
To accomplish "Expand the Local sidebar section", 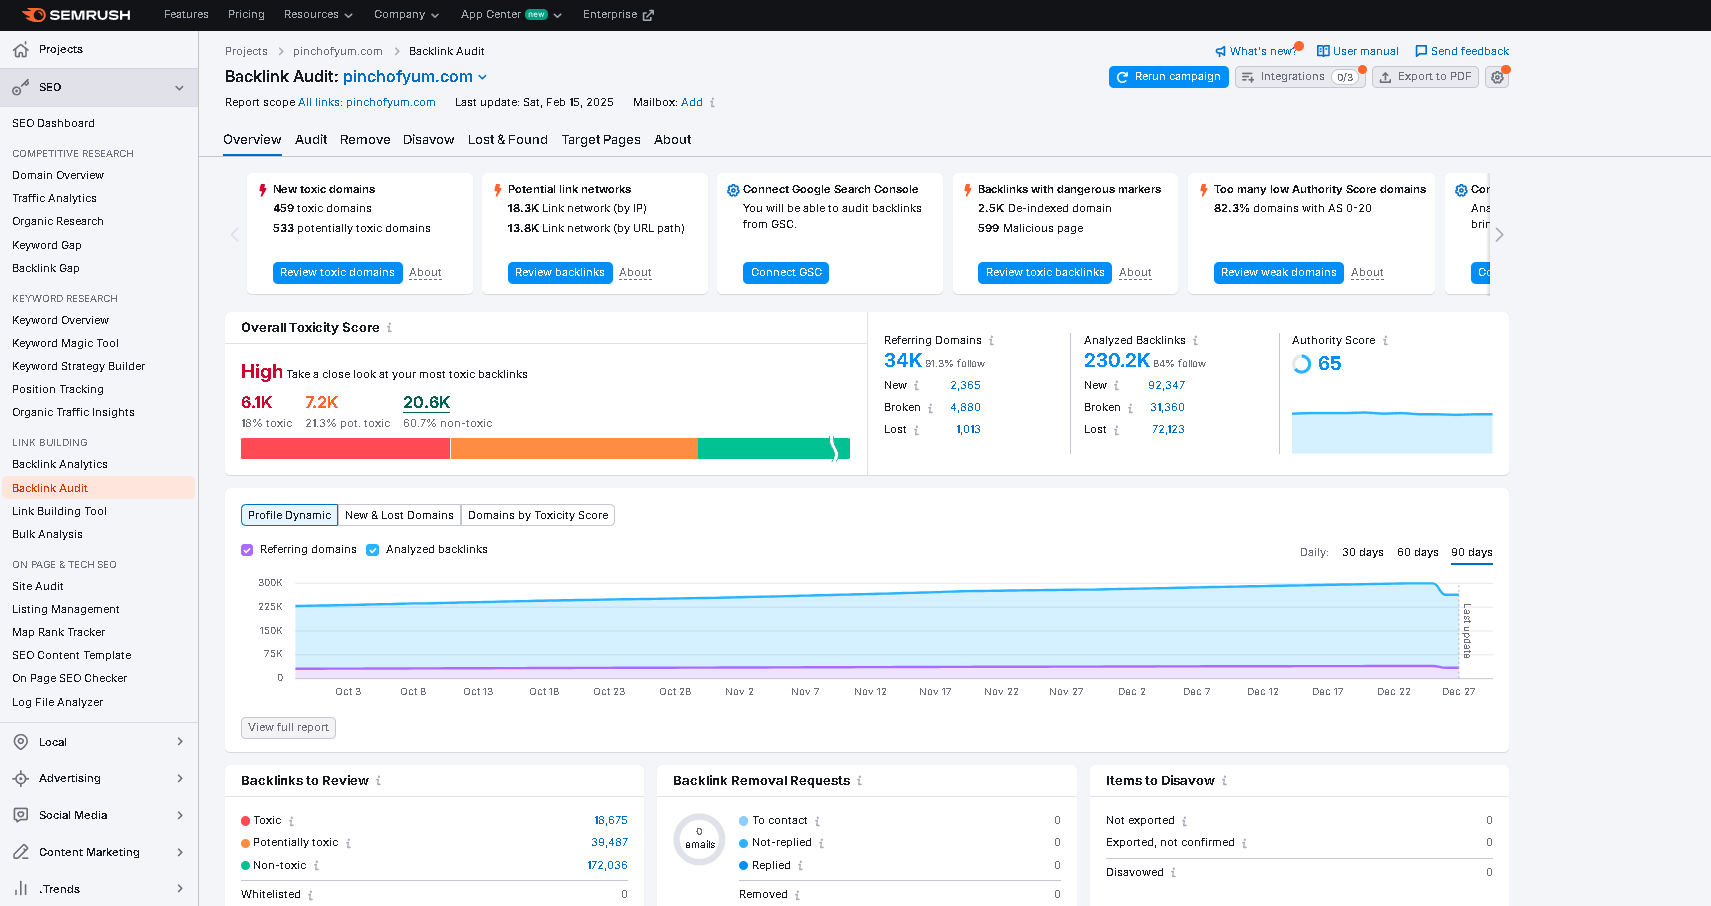I will coord(180,742).
